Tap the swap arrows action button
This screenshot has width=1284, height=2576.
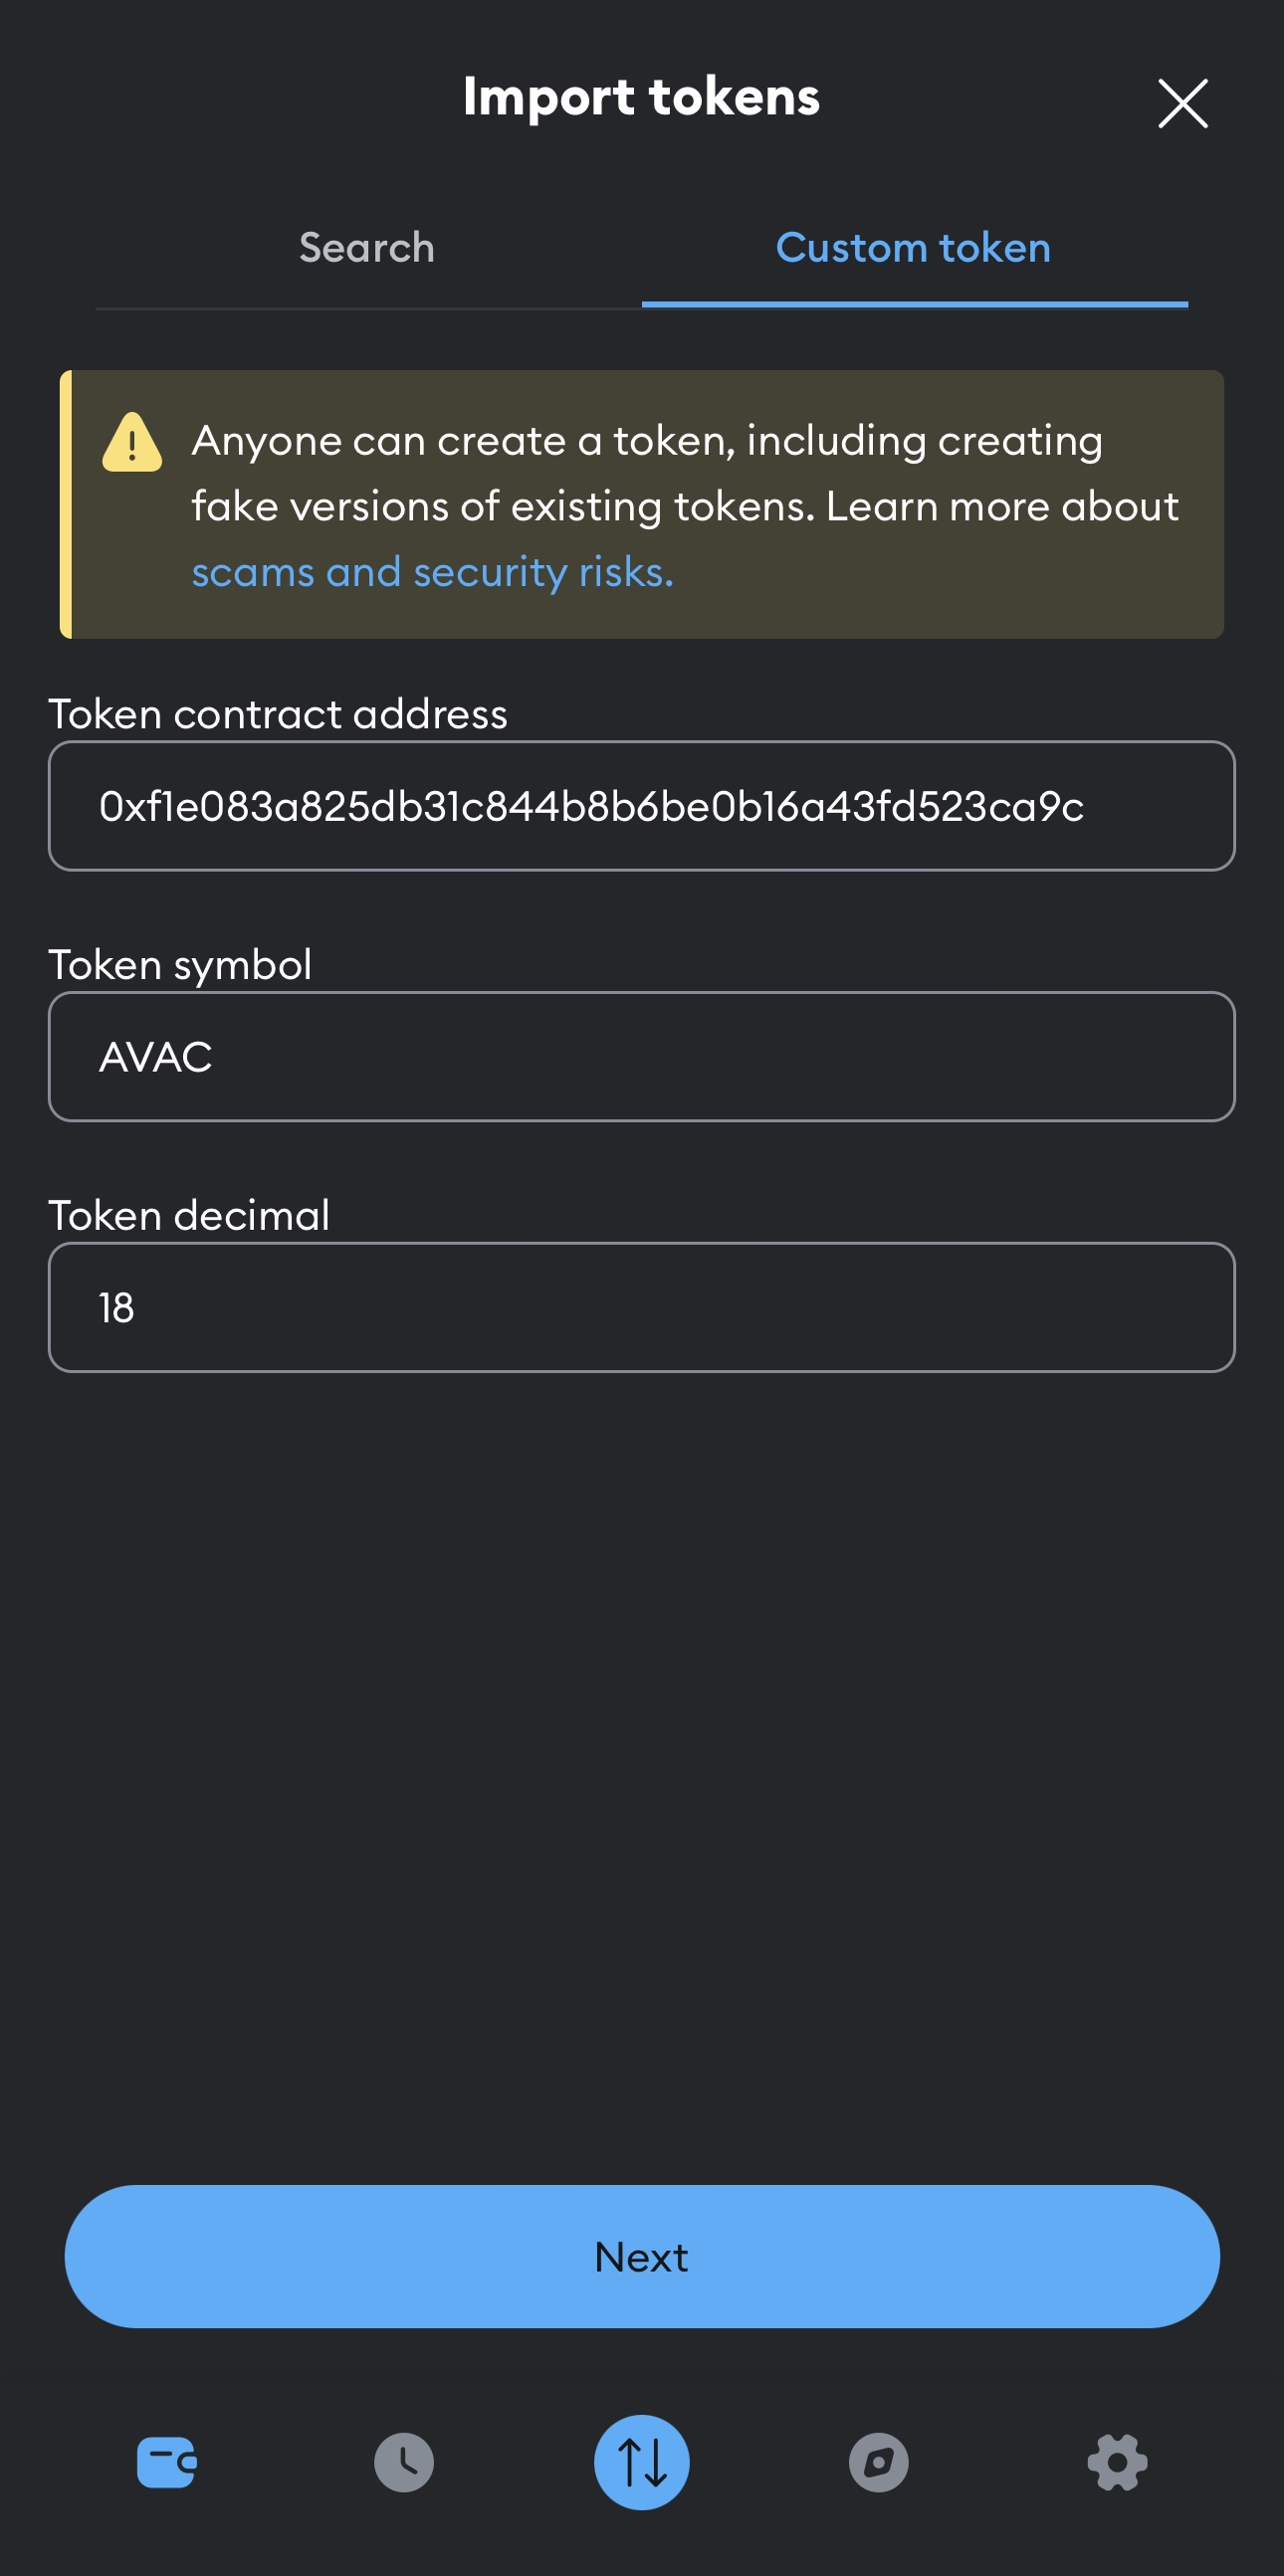[x=641, y=2462]
